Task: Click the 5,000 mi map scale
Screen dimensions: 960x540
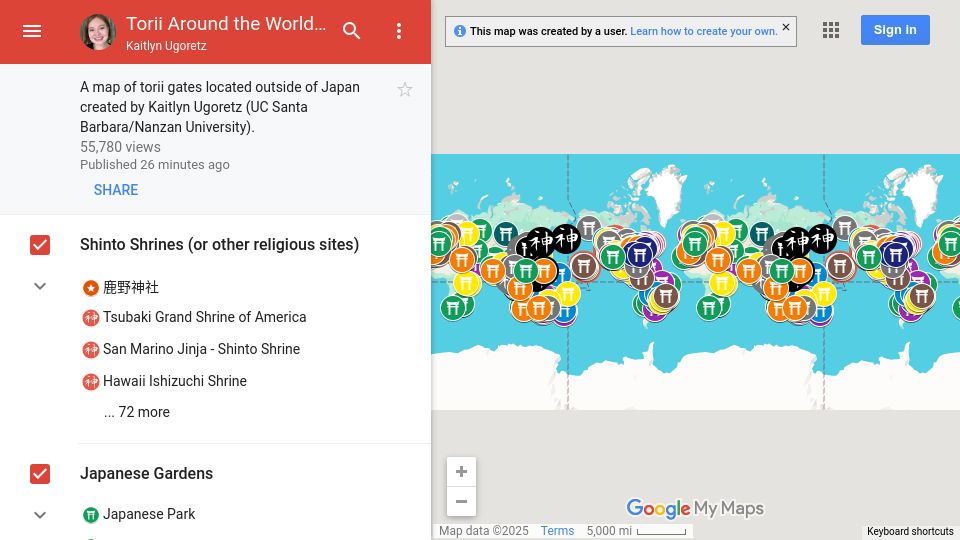Action: (x=636, y=531)
